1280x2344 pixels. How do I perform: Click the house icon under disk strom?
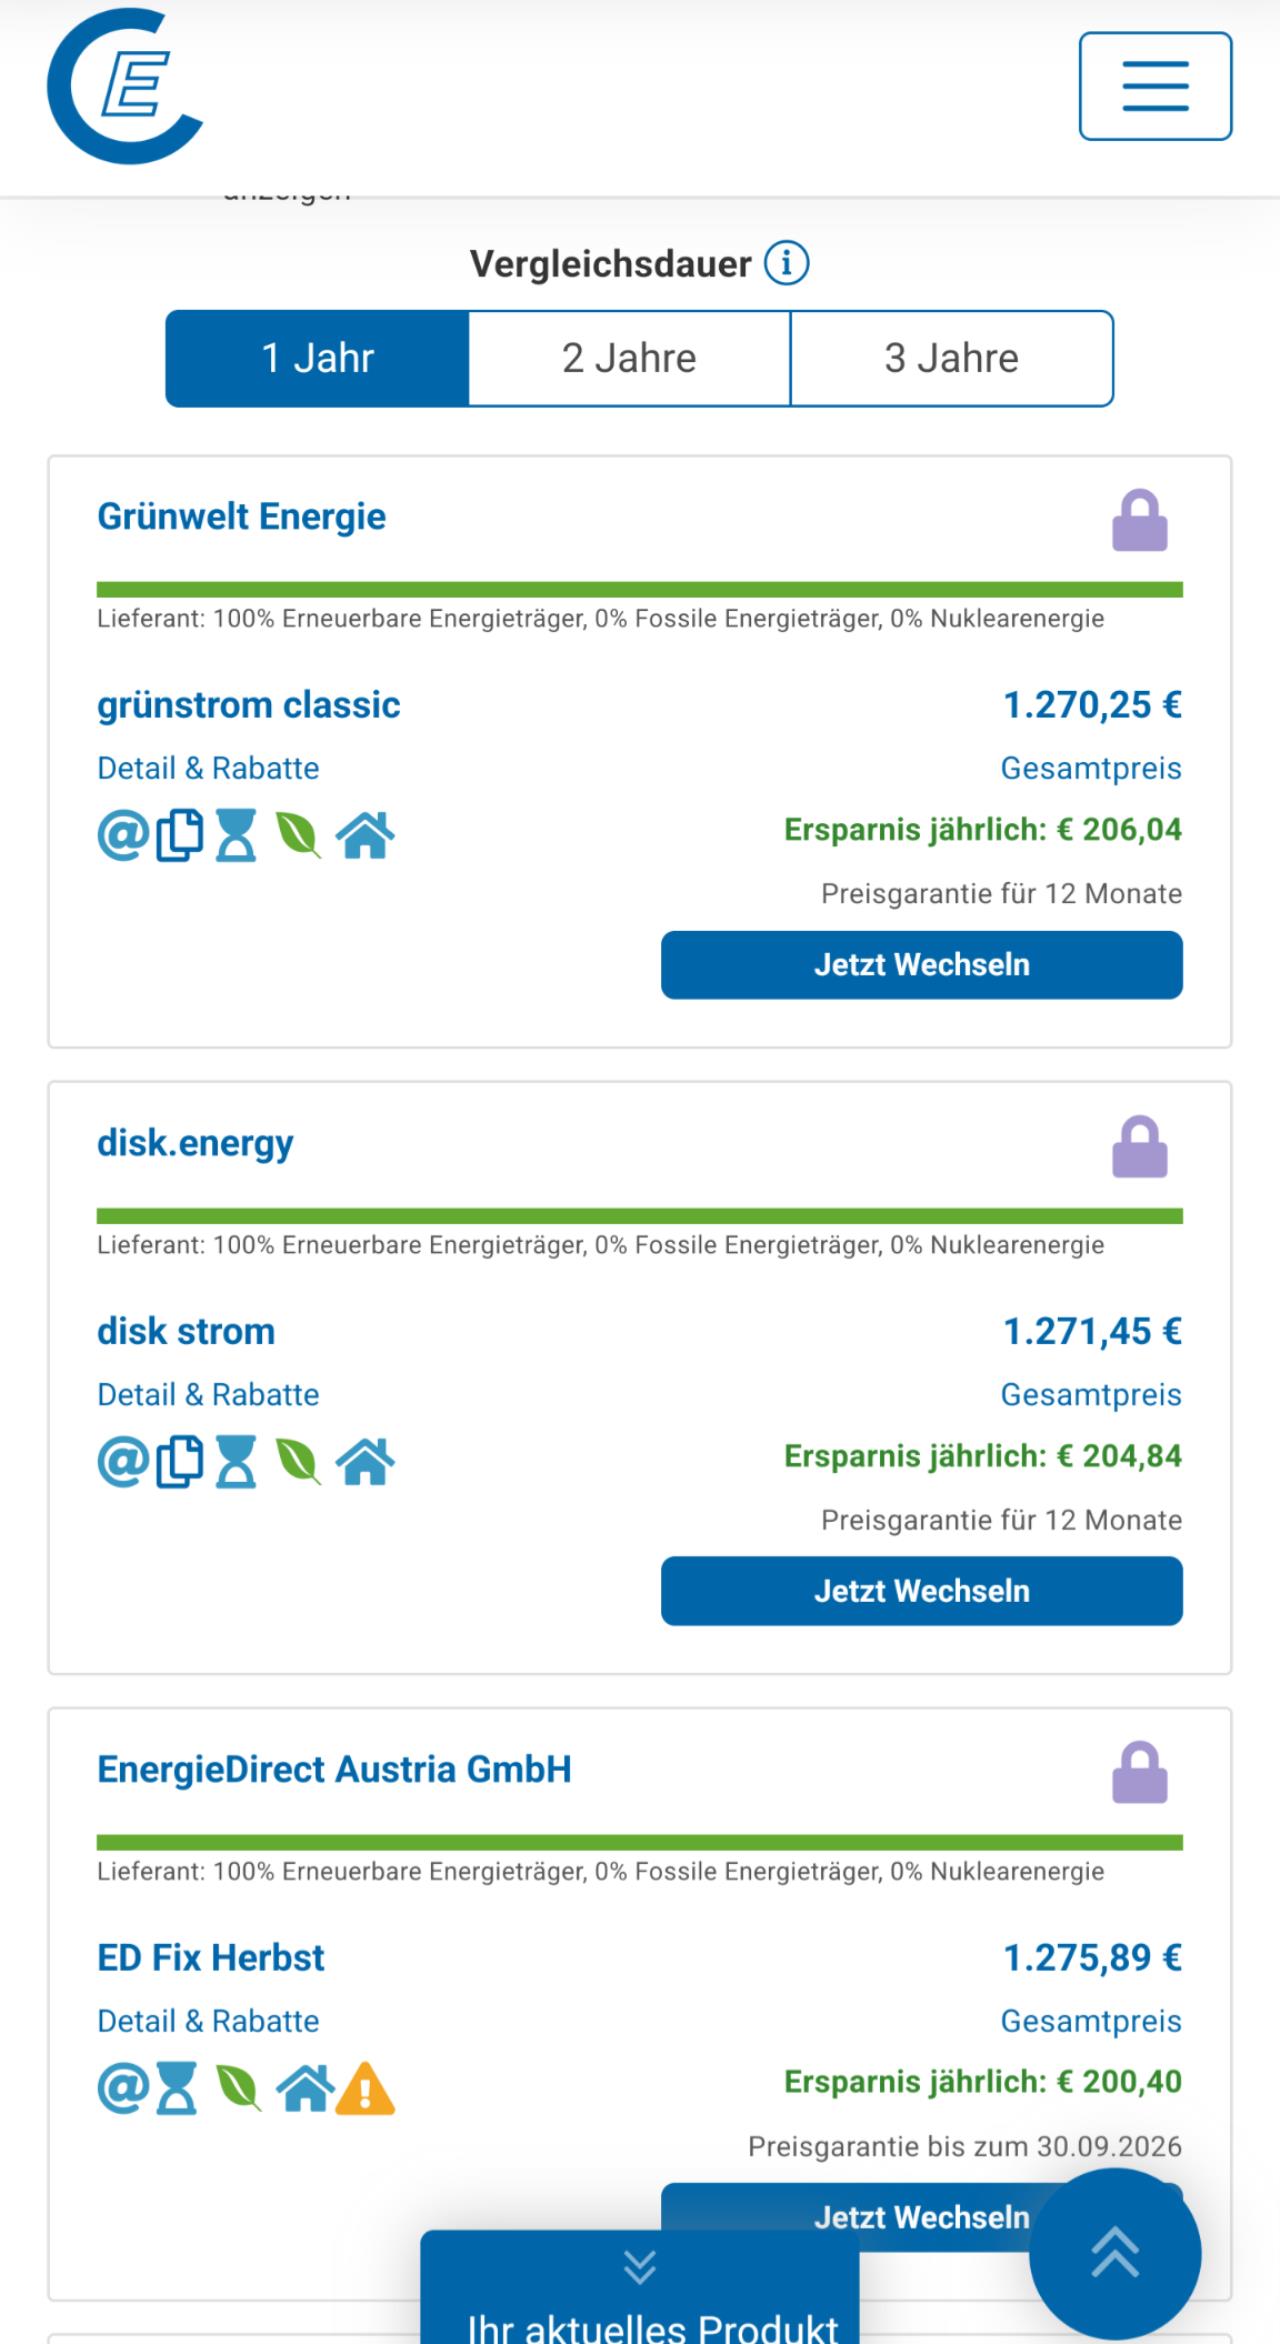pos(365,1462)
